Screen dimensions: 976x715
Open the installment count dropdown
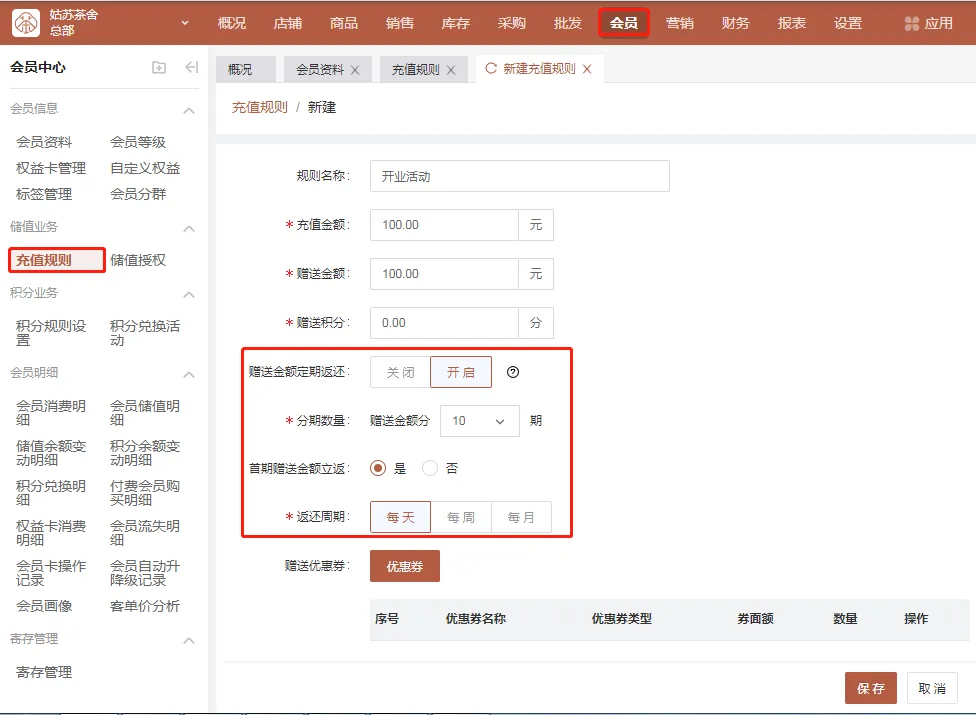coord(479,421)
